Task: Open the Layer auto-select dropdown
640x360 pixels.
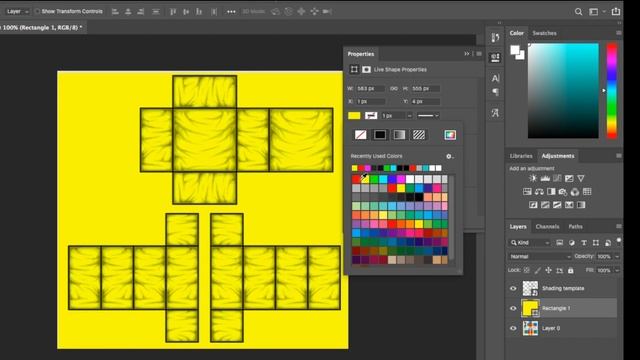Action: (17, 11)
